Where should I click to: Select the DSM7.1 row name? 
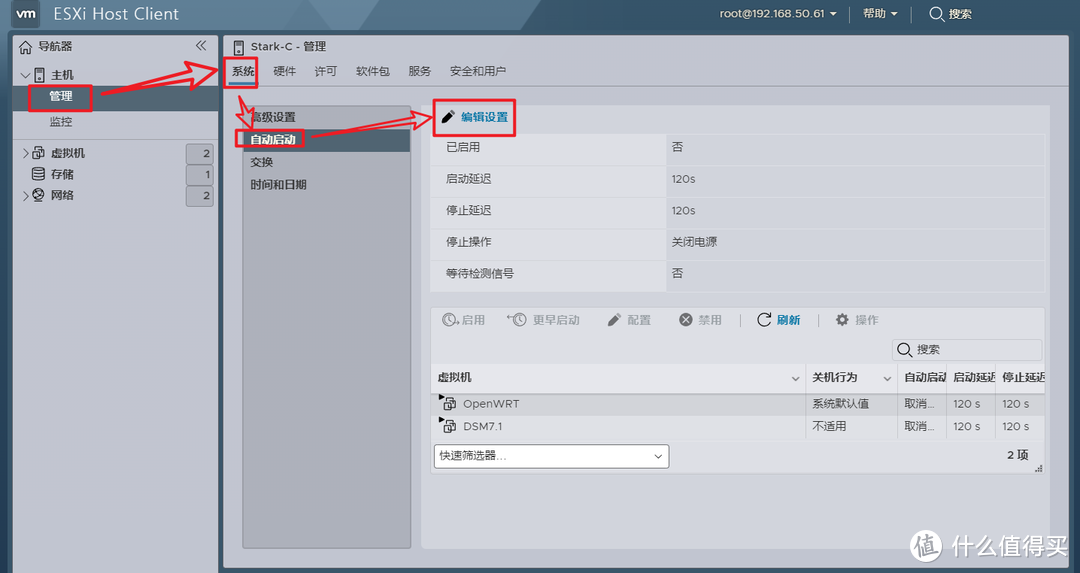click(483, 426)
